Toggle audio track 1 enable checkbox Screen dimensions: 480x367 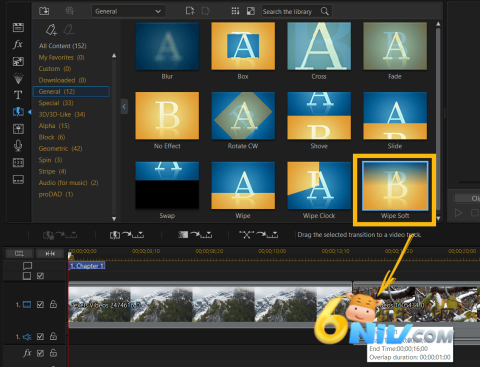(x=40, y=337)
